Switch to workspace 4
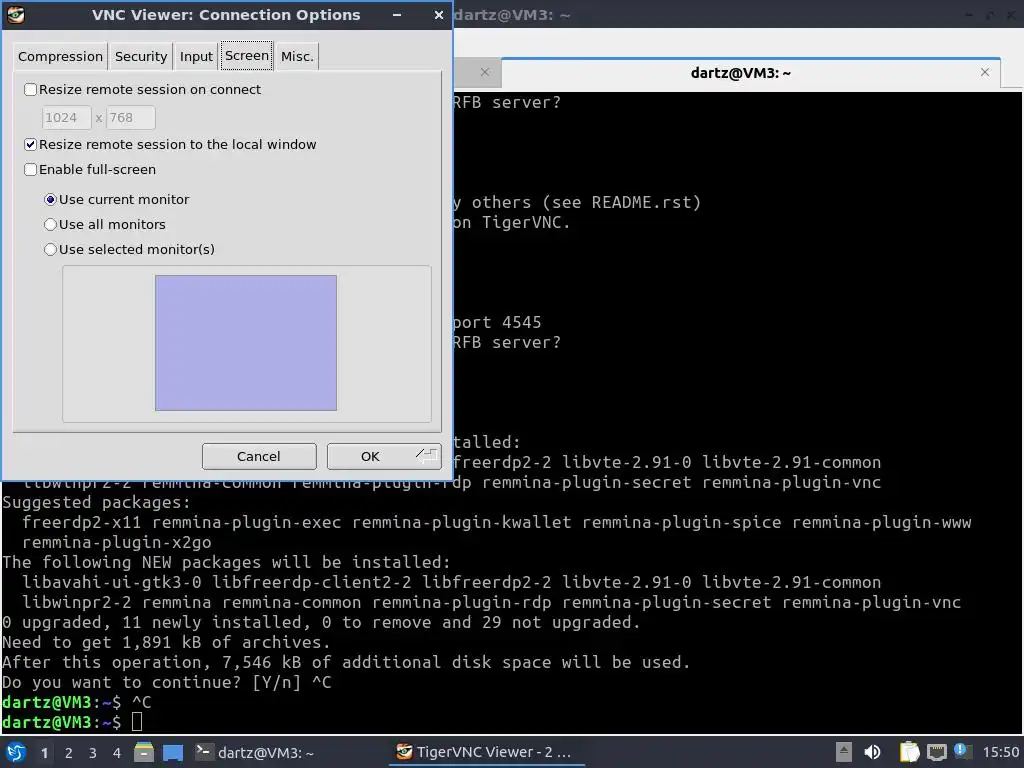1024x768 pixels. [117, 753]
